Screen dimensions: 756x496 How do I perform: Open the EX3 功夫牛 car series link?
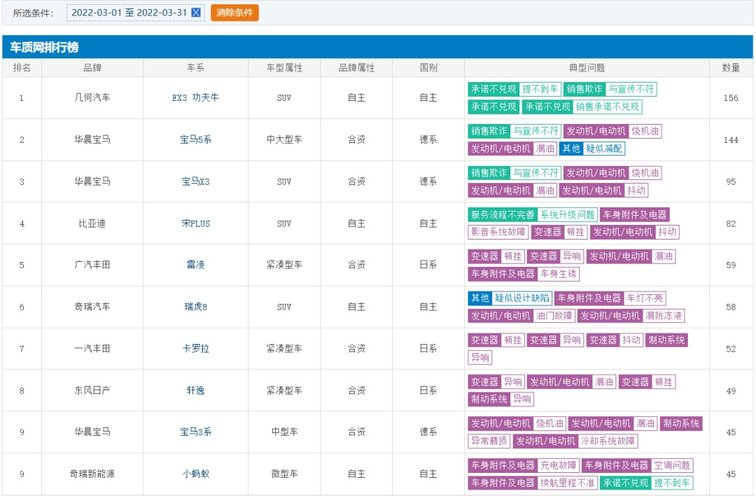click(195, 97)
